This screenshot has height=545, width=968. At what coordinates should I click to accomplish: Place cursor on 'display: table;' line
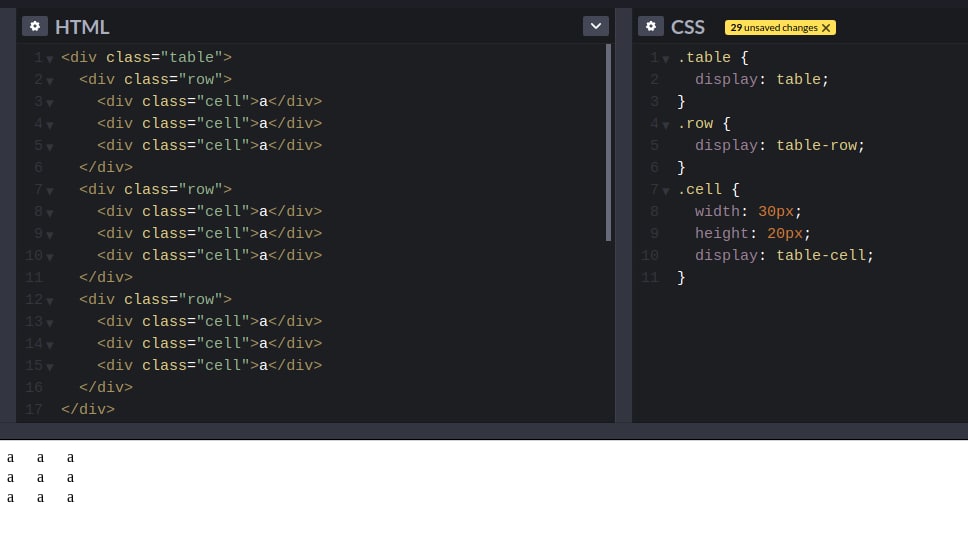(762, 80)
